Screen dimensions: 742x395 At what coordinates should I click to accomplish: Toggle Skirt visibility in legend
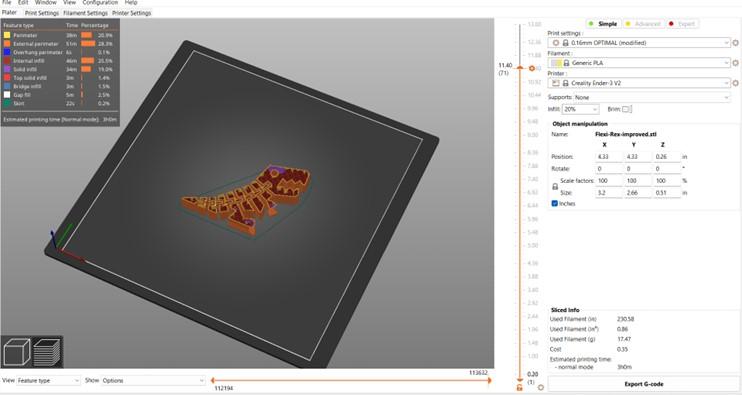pos(19,104)
